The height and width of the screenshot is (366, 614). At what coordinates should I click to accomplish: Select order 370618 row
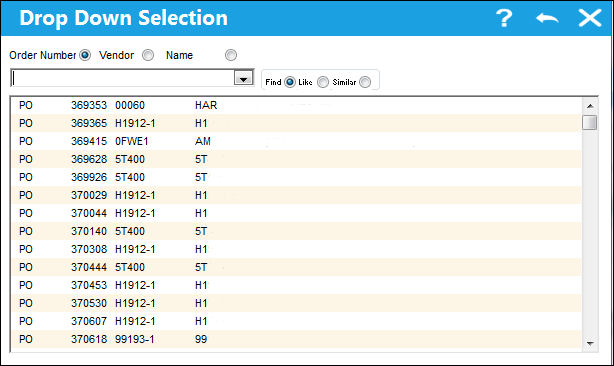coord(296,339)
